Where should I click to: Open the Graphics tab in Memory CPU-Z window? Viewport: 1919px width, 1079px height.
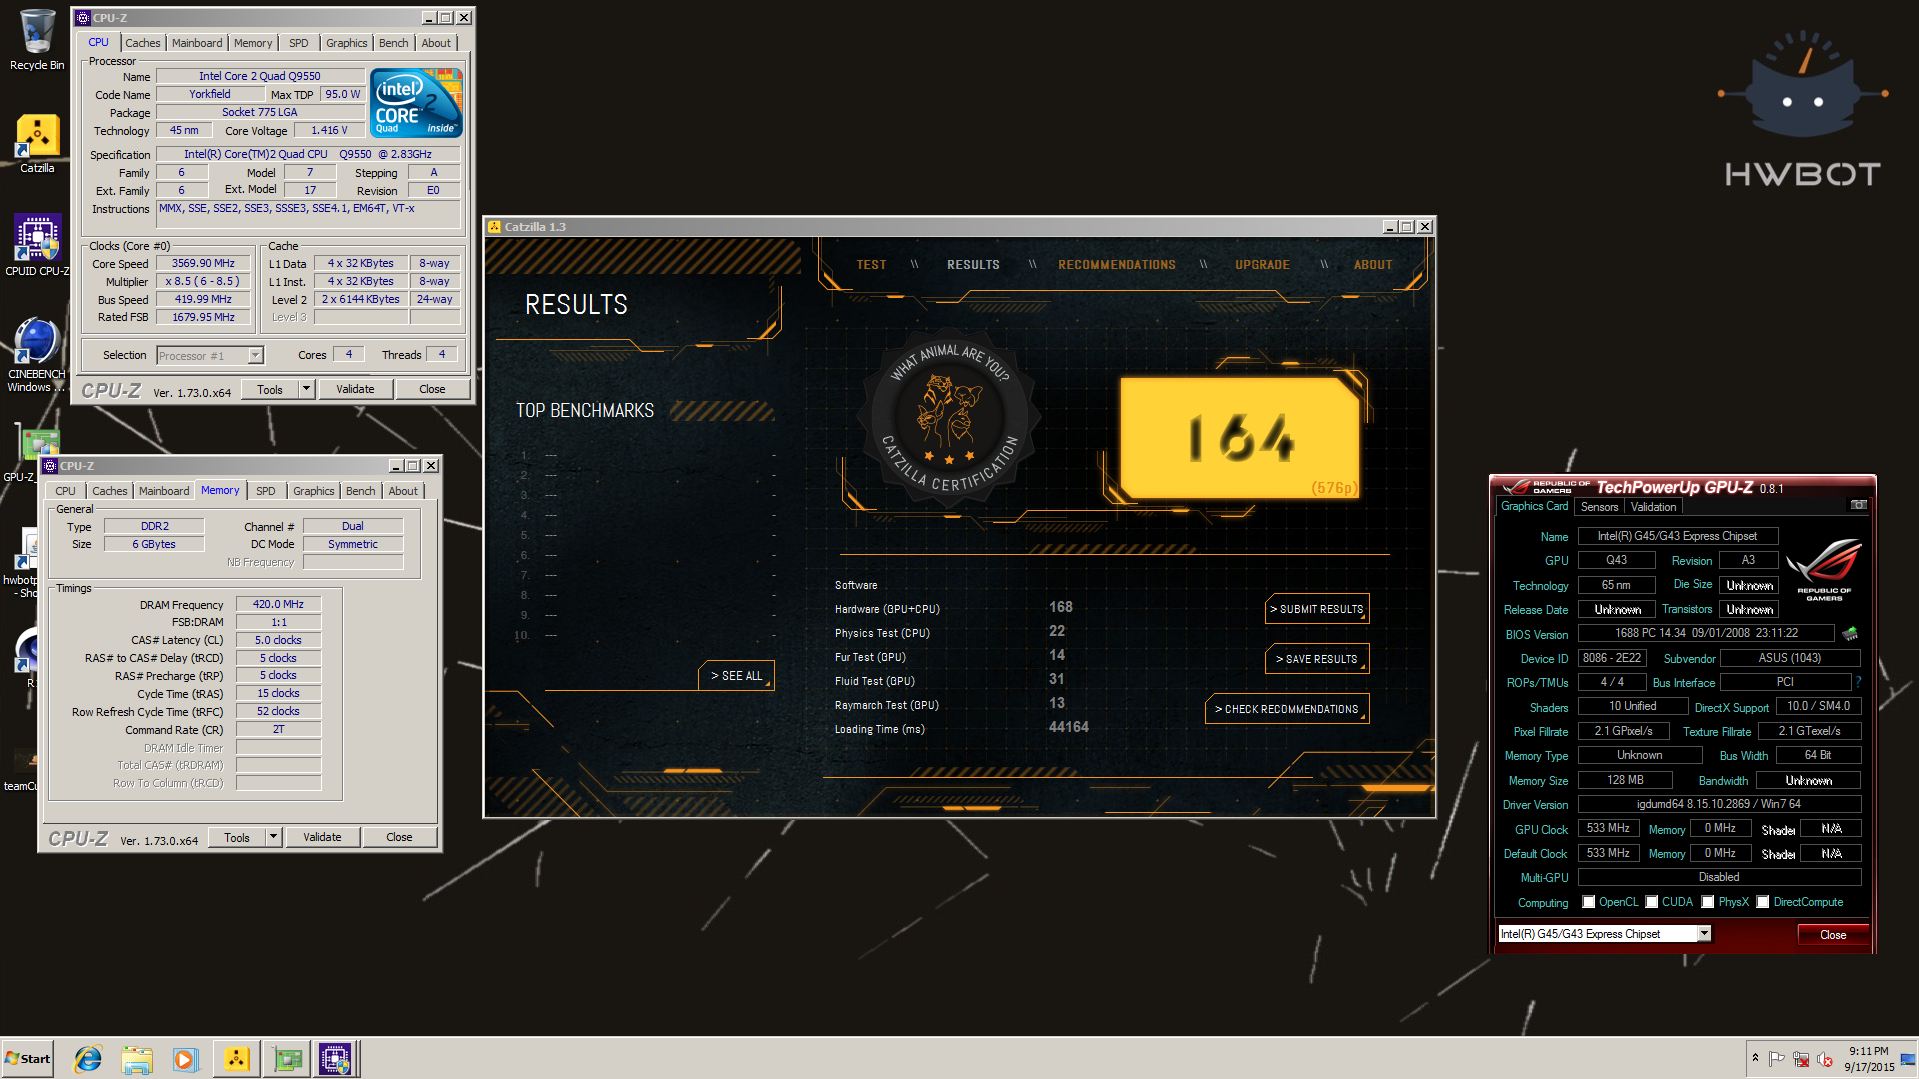[314, 491]
